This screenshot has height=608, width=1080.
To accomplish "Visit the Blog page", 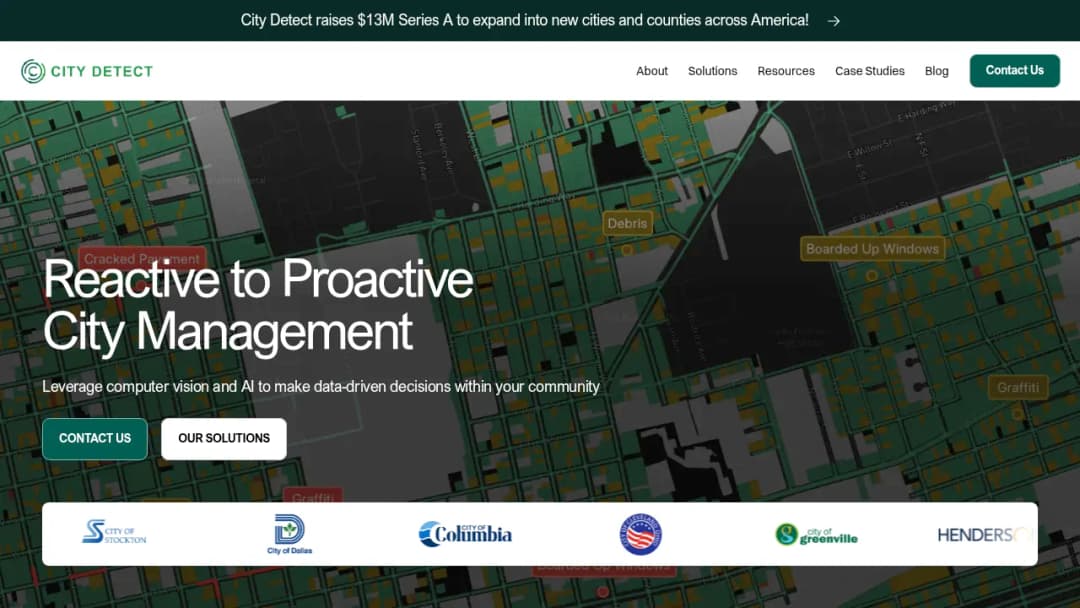I will pyautogui.click(x=936, y=71).
